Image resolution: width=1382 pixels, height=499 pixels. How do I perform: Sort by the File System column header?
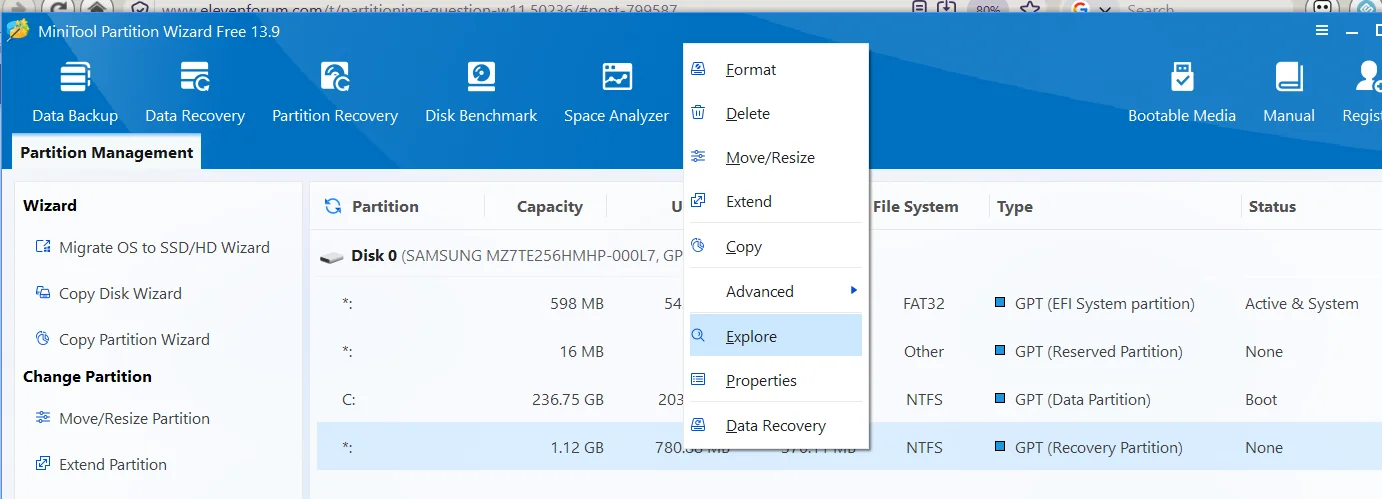pyautogui.click(x=915, y=207)
